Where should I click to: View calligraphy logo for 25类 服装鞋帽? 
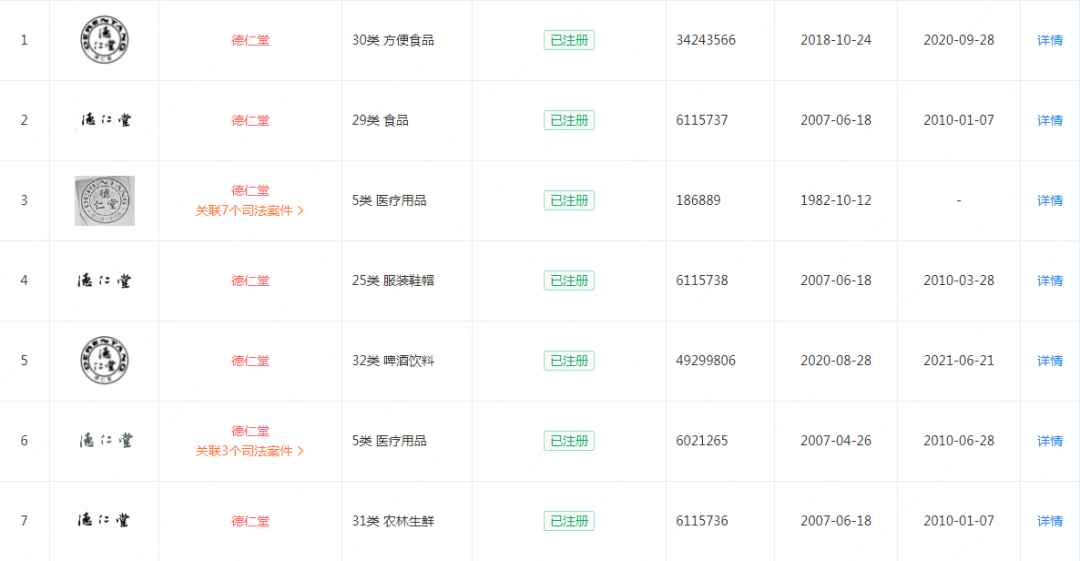click(x=105, y=280)
